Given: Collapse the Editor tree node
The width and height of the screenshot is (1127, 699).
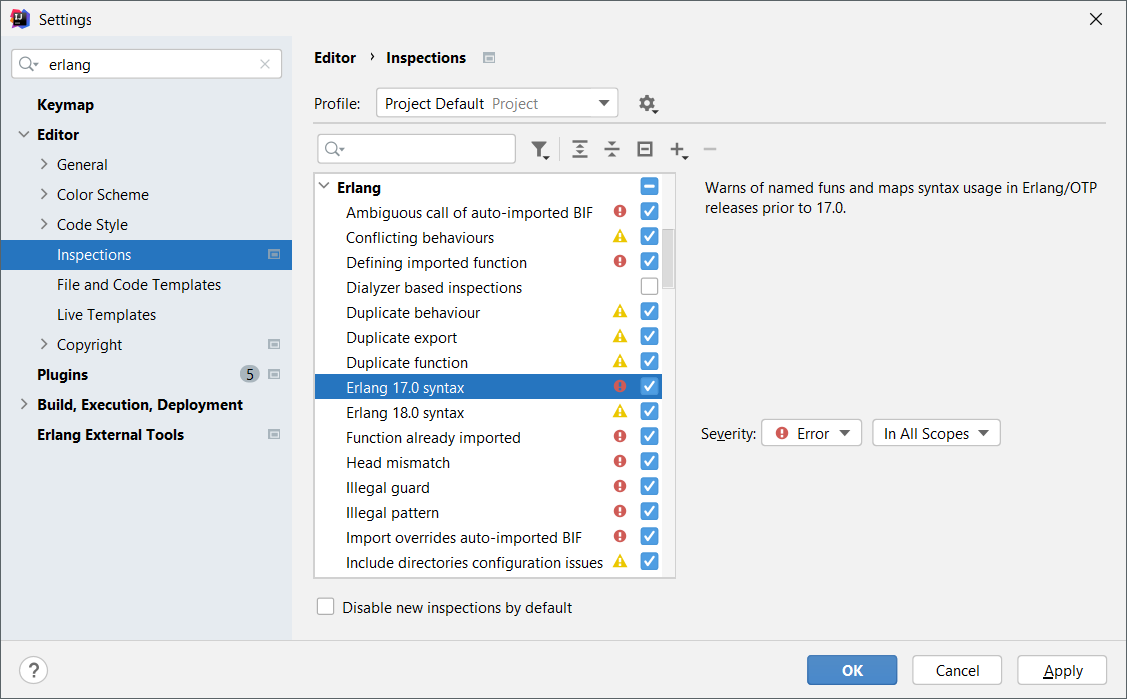Looking at the screenshot, I should (24, 134).
